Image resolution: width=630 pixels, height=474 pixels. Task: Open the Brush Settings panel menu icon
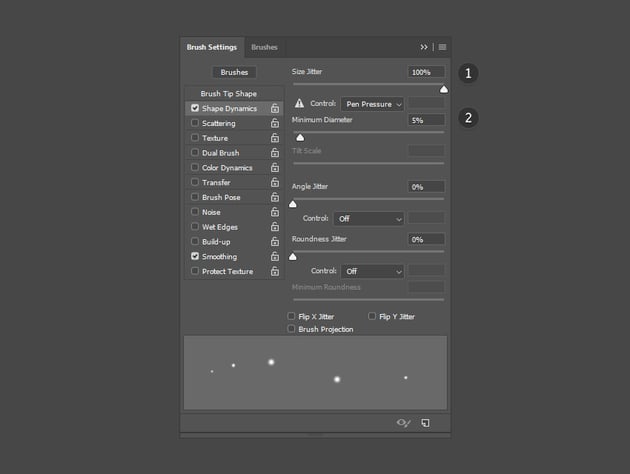coord(442,47)
